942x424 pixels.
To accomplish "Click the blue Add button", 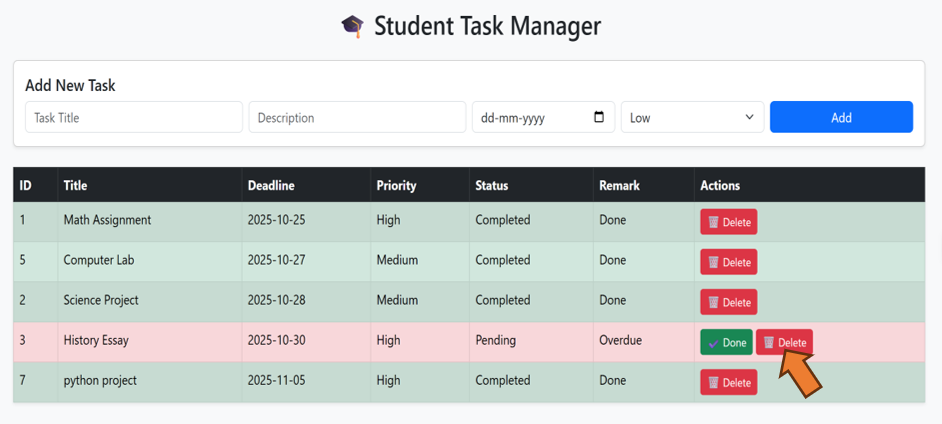I will (841, 117).
